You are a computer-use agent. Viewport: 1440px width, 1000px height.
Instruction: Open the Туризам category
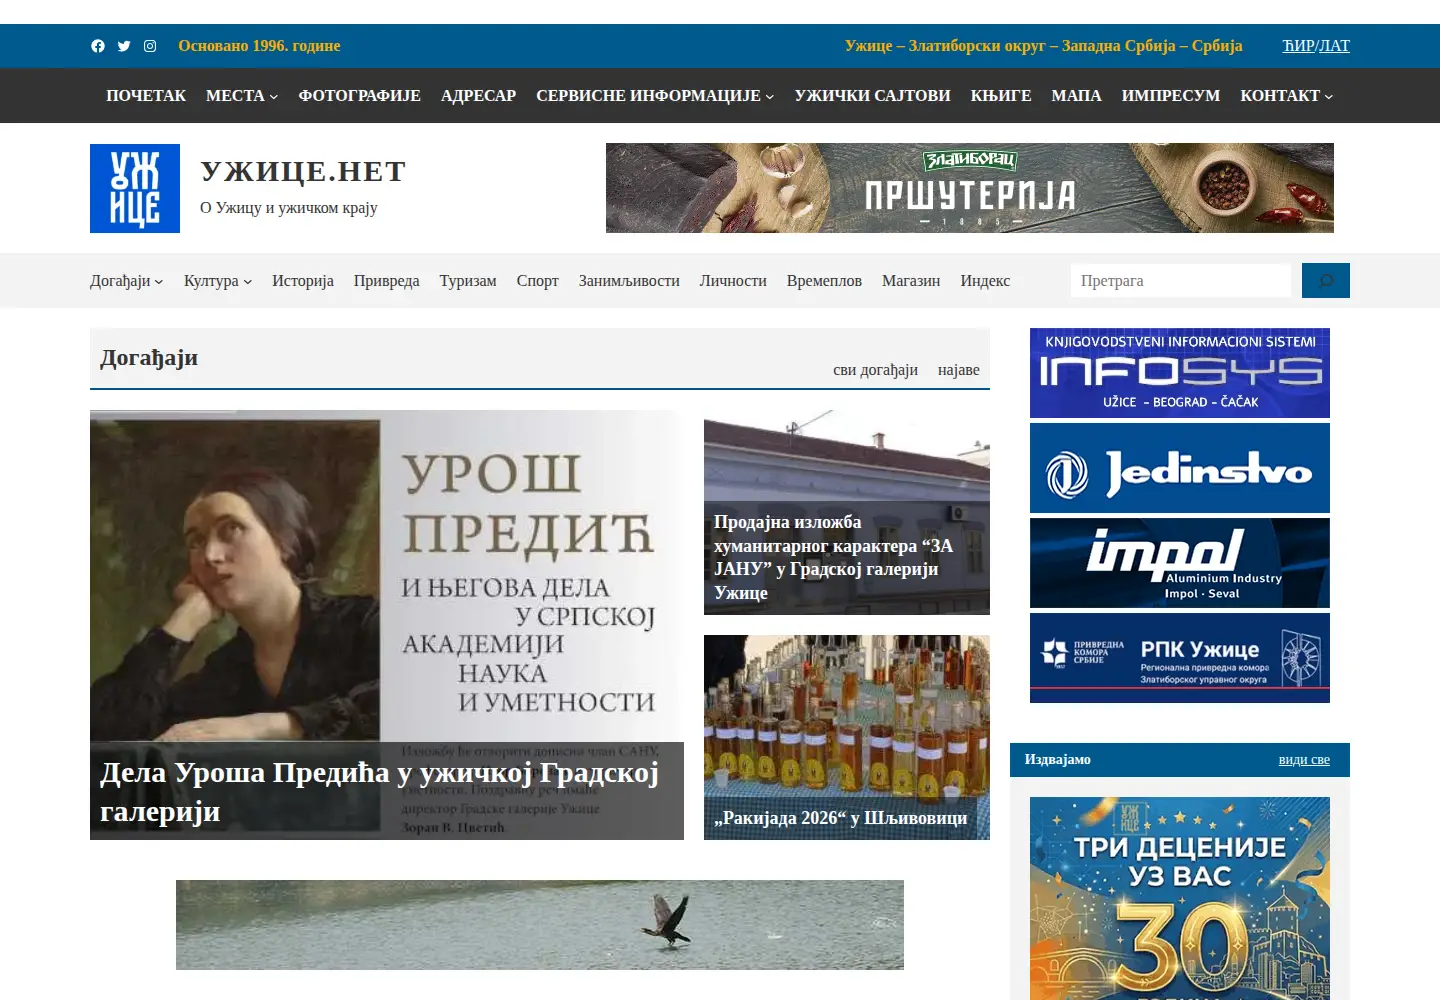coord(468,281)
